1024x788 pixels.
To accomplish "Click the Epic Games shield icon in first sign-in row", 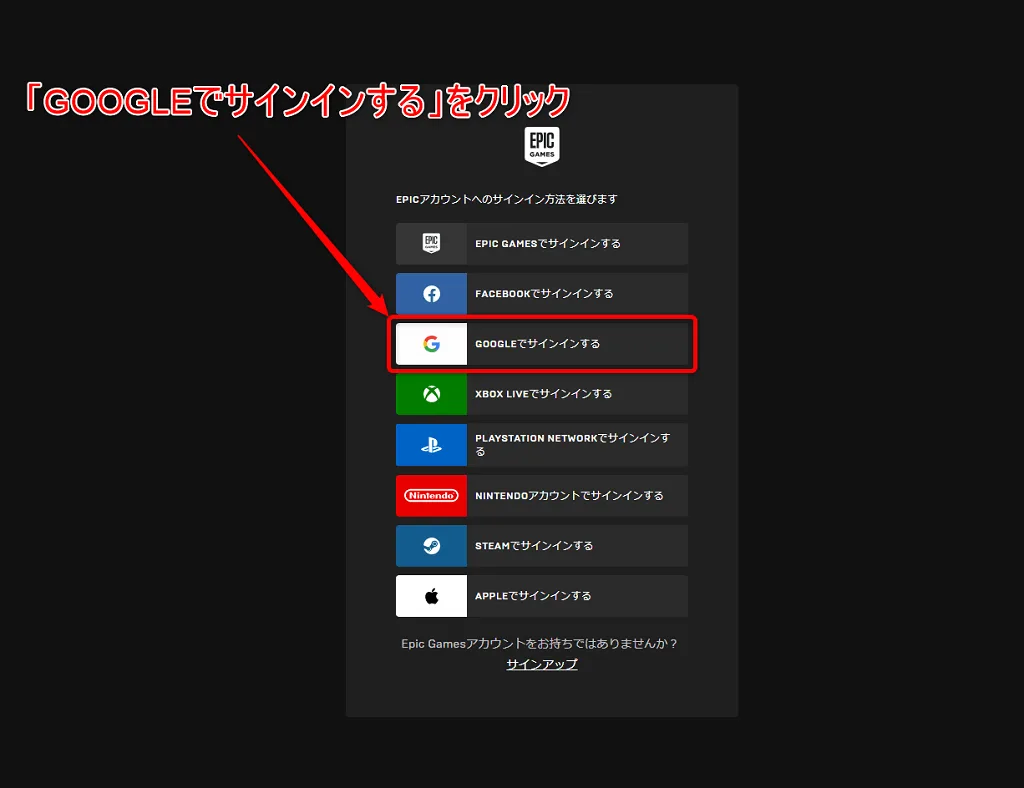I will pyautogui.click(x=431, y=244).
